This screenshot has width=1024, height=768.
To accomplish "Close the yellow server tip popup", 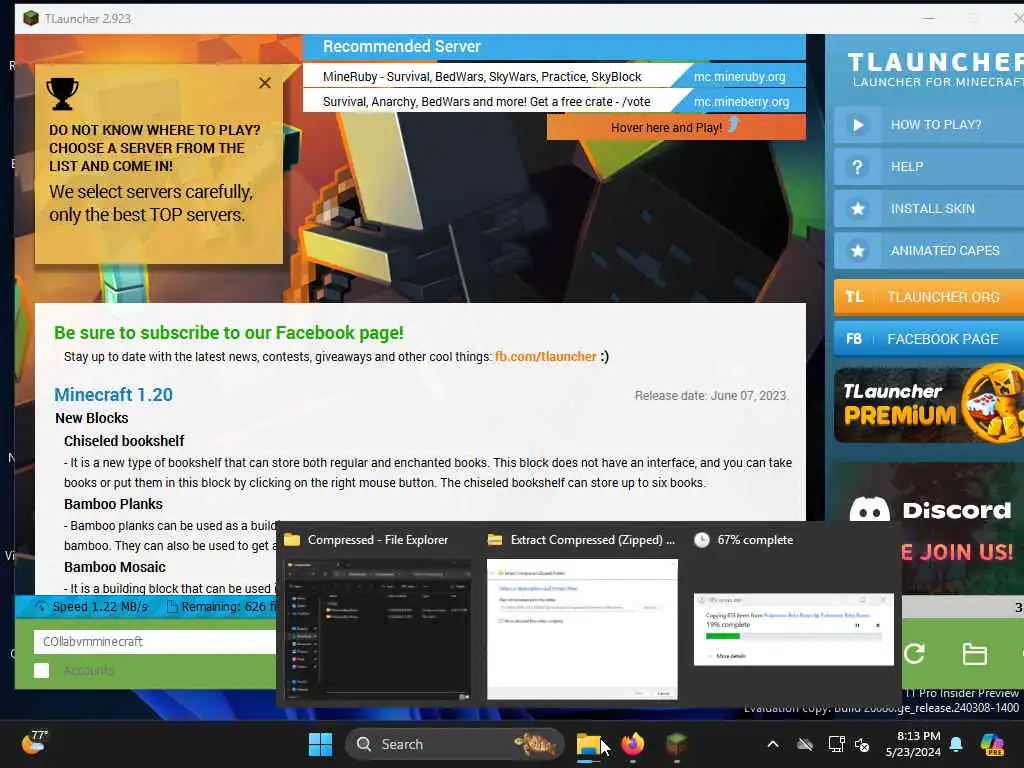I will (x=264, y=83).
